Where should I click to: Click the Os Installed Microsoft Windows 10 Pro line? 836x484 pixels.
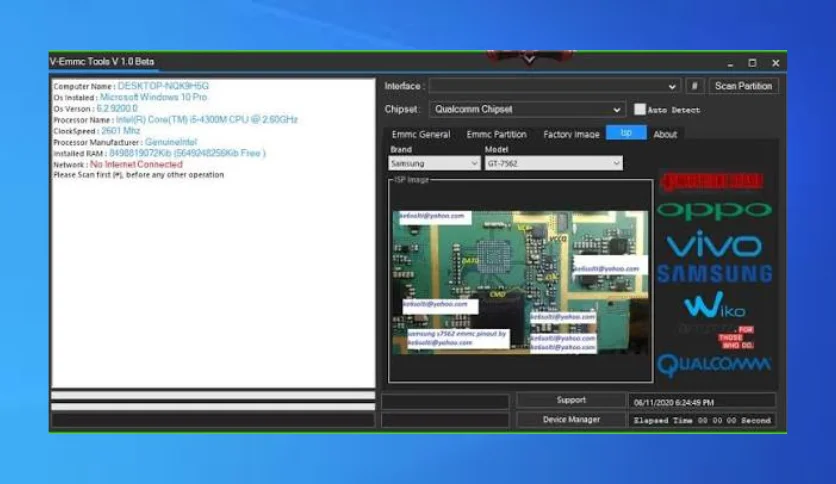click(130, 97)
